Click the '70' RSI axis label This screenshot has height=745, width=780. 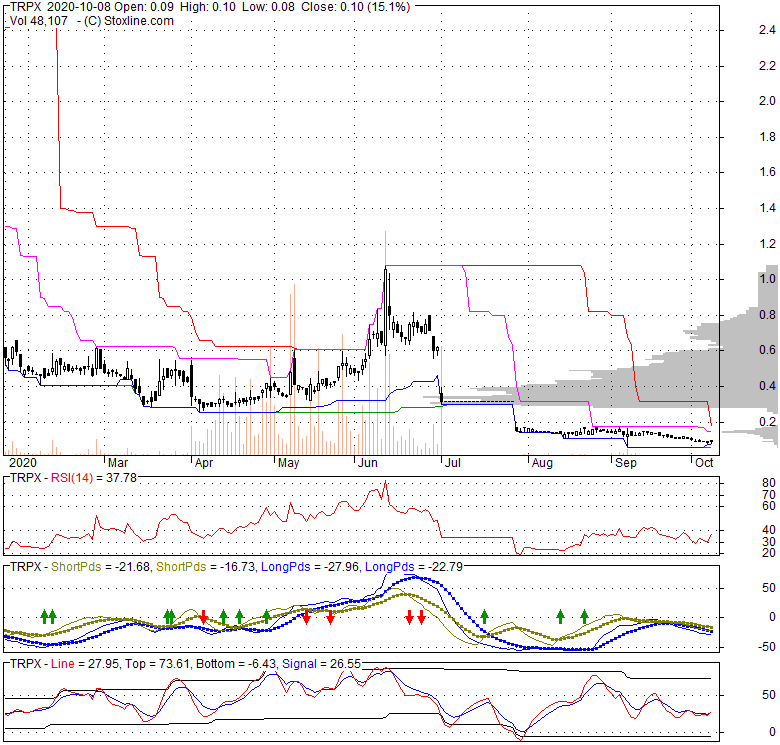point(769,494)
